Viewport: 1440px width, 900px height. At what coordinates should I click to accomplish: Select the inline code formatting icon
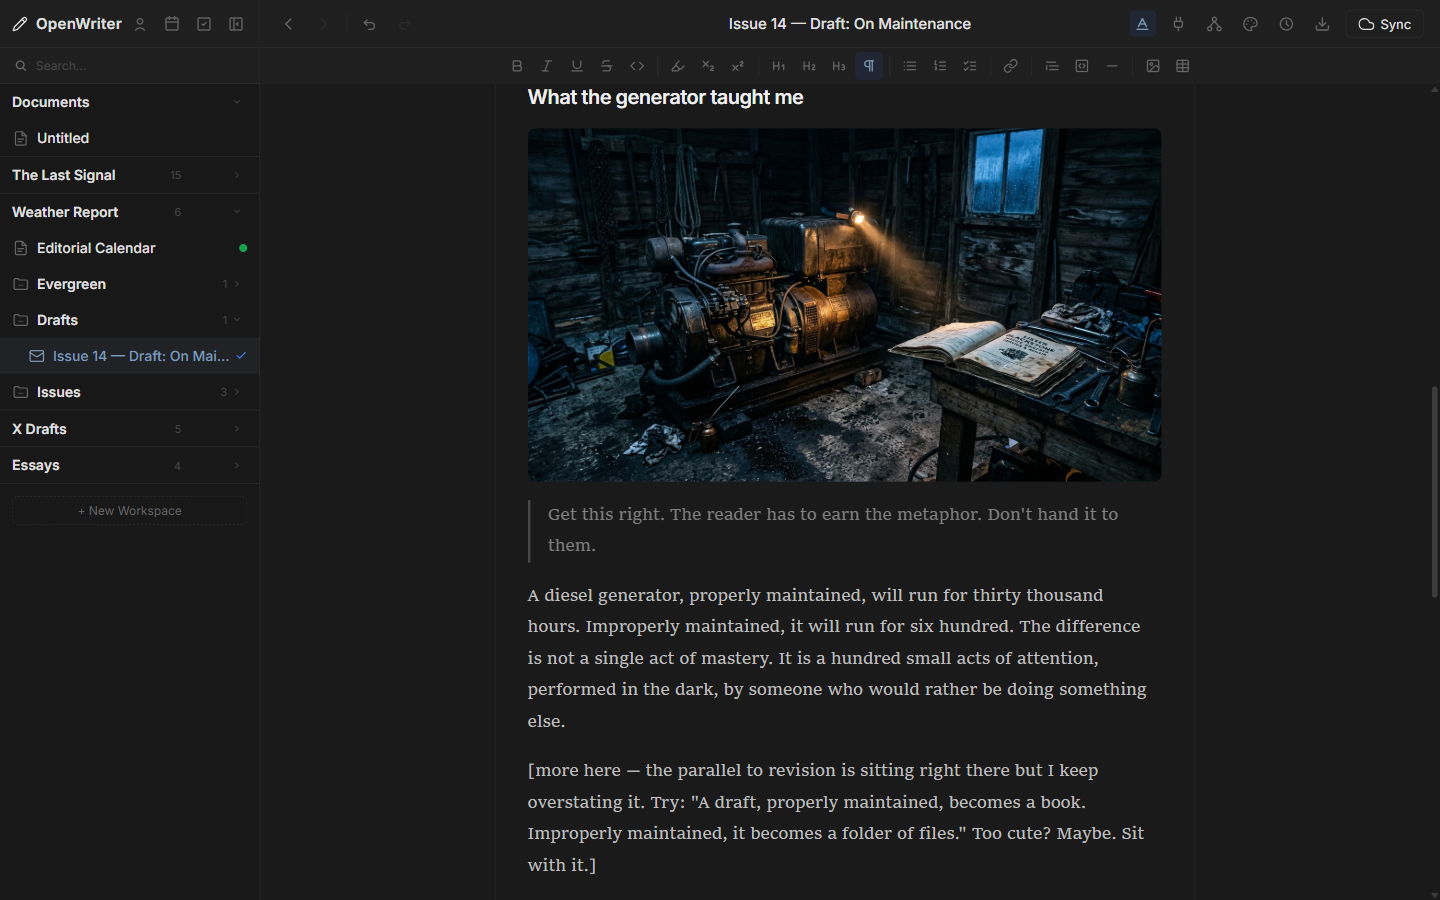click(x=637, y=65)
